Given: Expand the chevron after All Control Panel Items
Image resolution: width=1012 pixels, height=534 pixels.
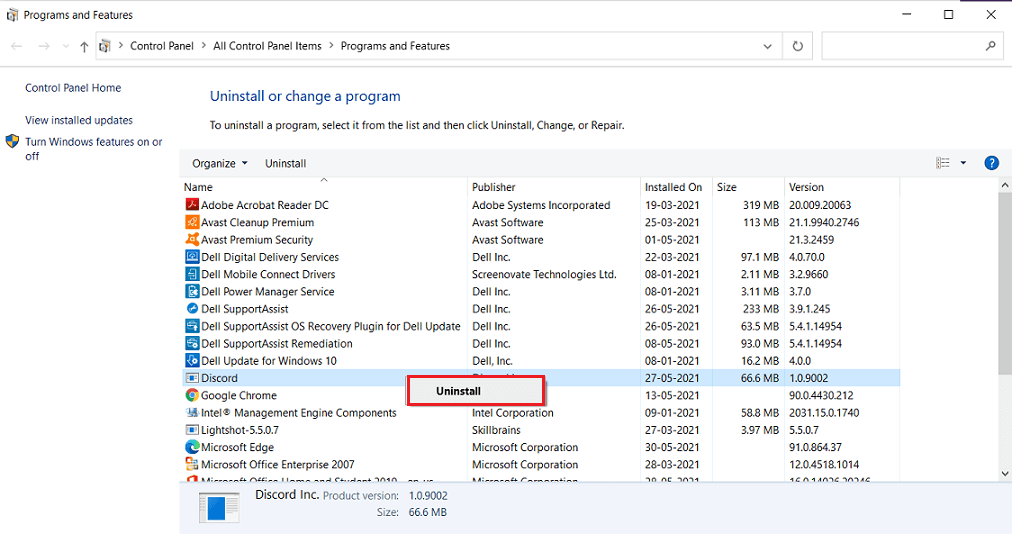Looking at the screenshot, I should coord(331,46).
